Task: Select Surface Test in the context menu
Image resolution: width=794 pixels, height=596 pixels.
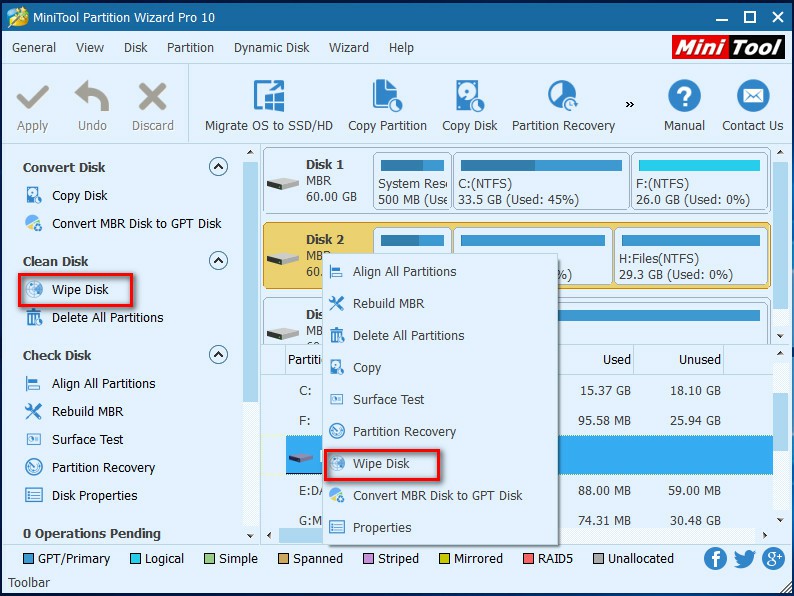Action: pyautogui.click(x=440, y=400)
